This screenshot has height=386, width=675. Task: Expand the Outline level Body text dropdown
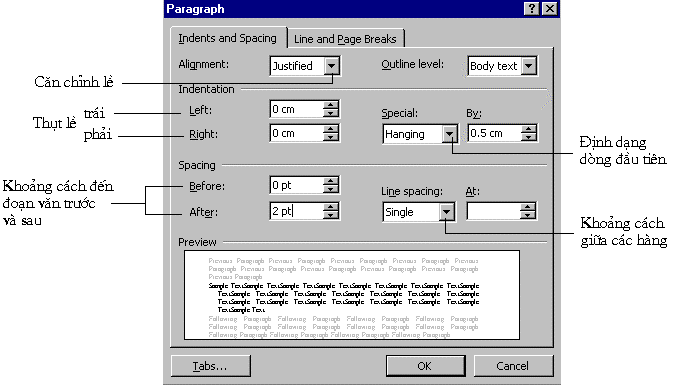pyautogui.click(x=529, y=66)
